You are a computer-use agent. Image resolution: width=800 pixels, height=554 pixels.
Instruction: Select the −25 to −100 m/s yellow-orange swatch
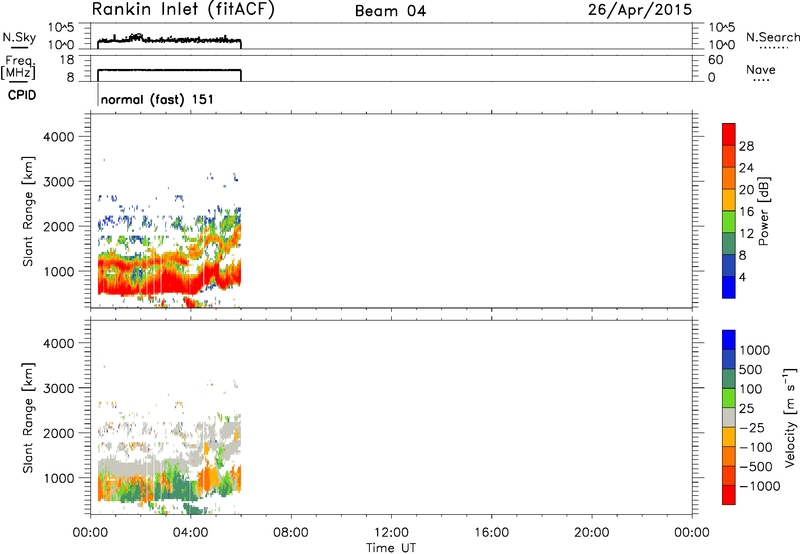click(x=729, y=437)
